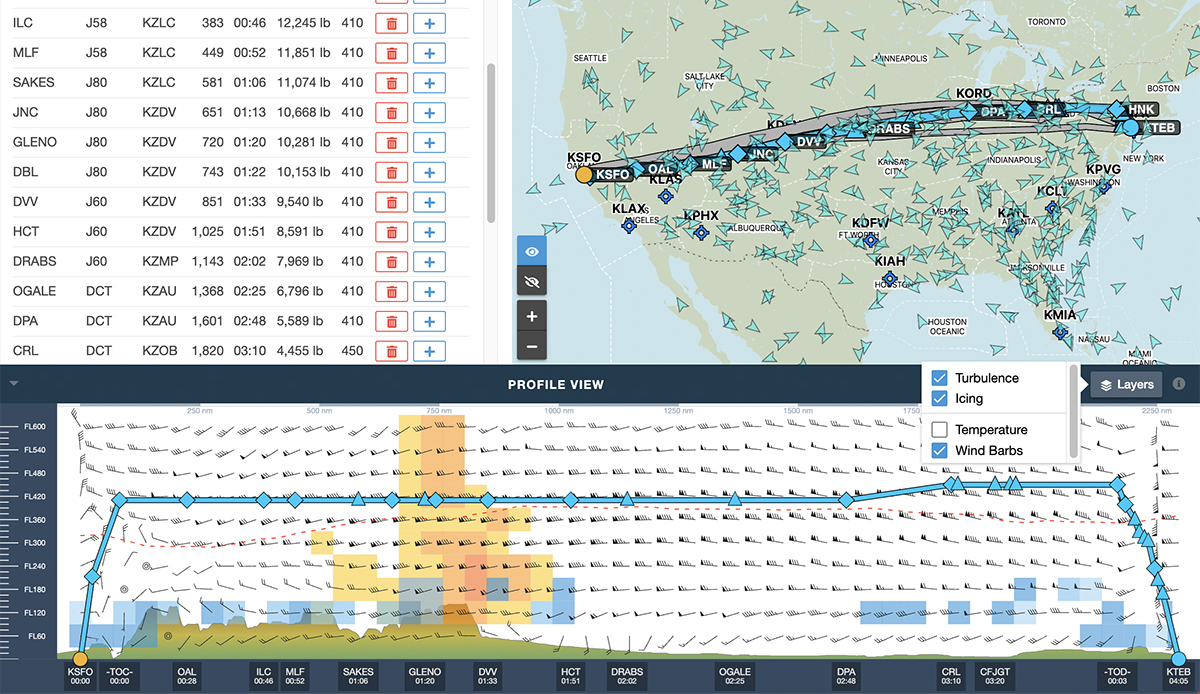Toggle the Layers dropdown button

point(1126,384)
